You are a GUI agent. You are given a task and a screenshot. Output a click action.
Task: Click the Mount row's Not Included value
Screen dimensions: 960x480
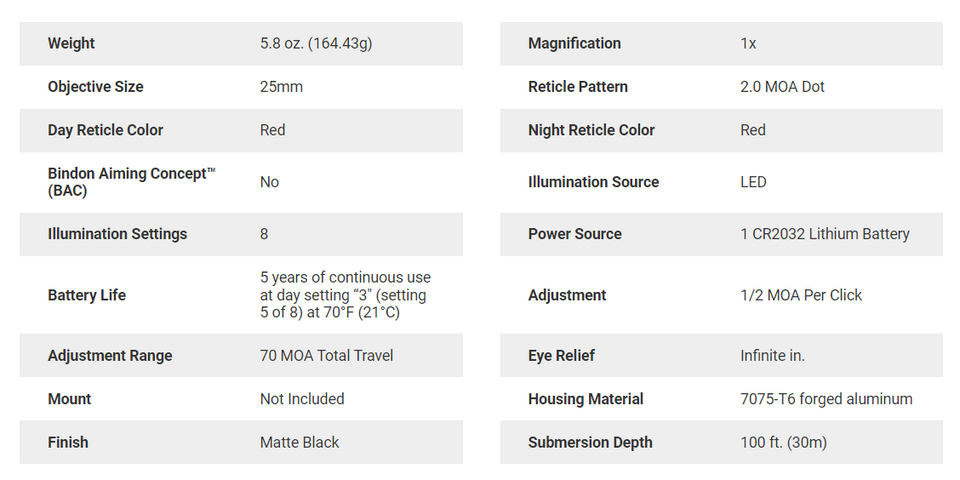302,399
